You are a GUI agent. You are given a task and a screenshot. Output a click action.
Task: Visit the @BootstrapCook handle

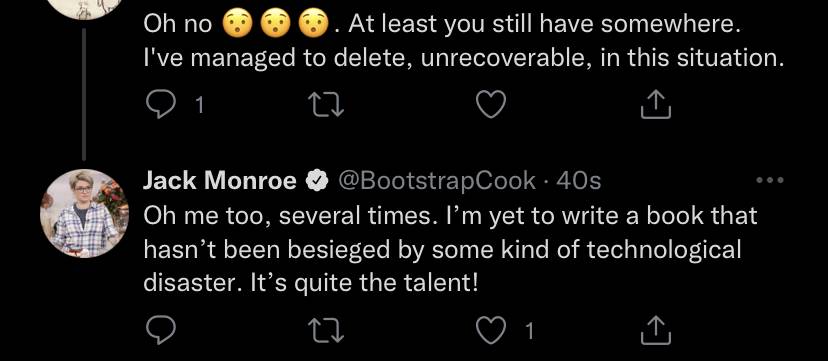coord(437,181)
